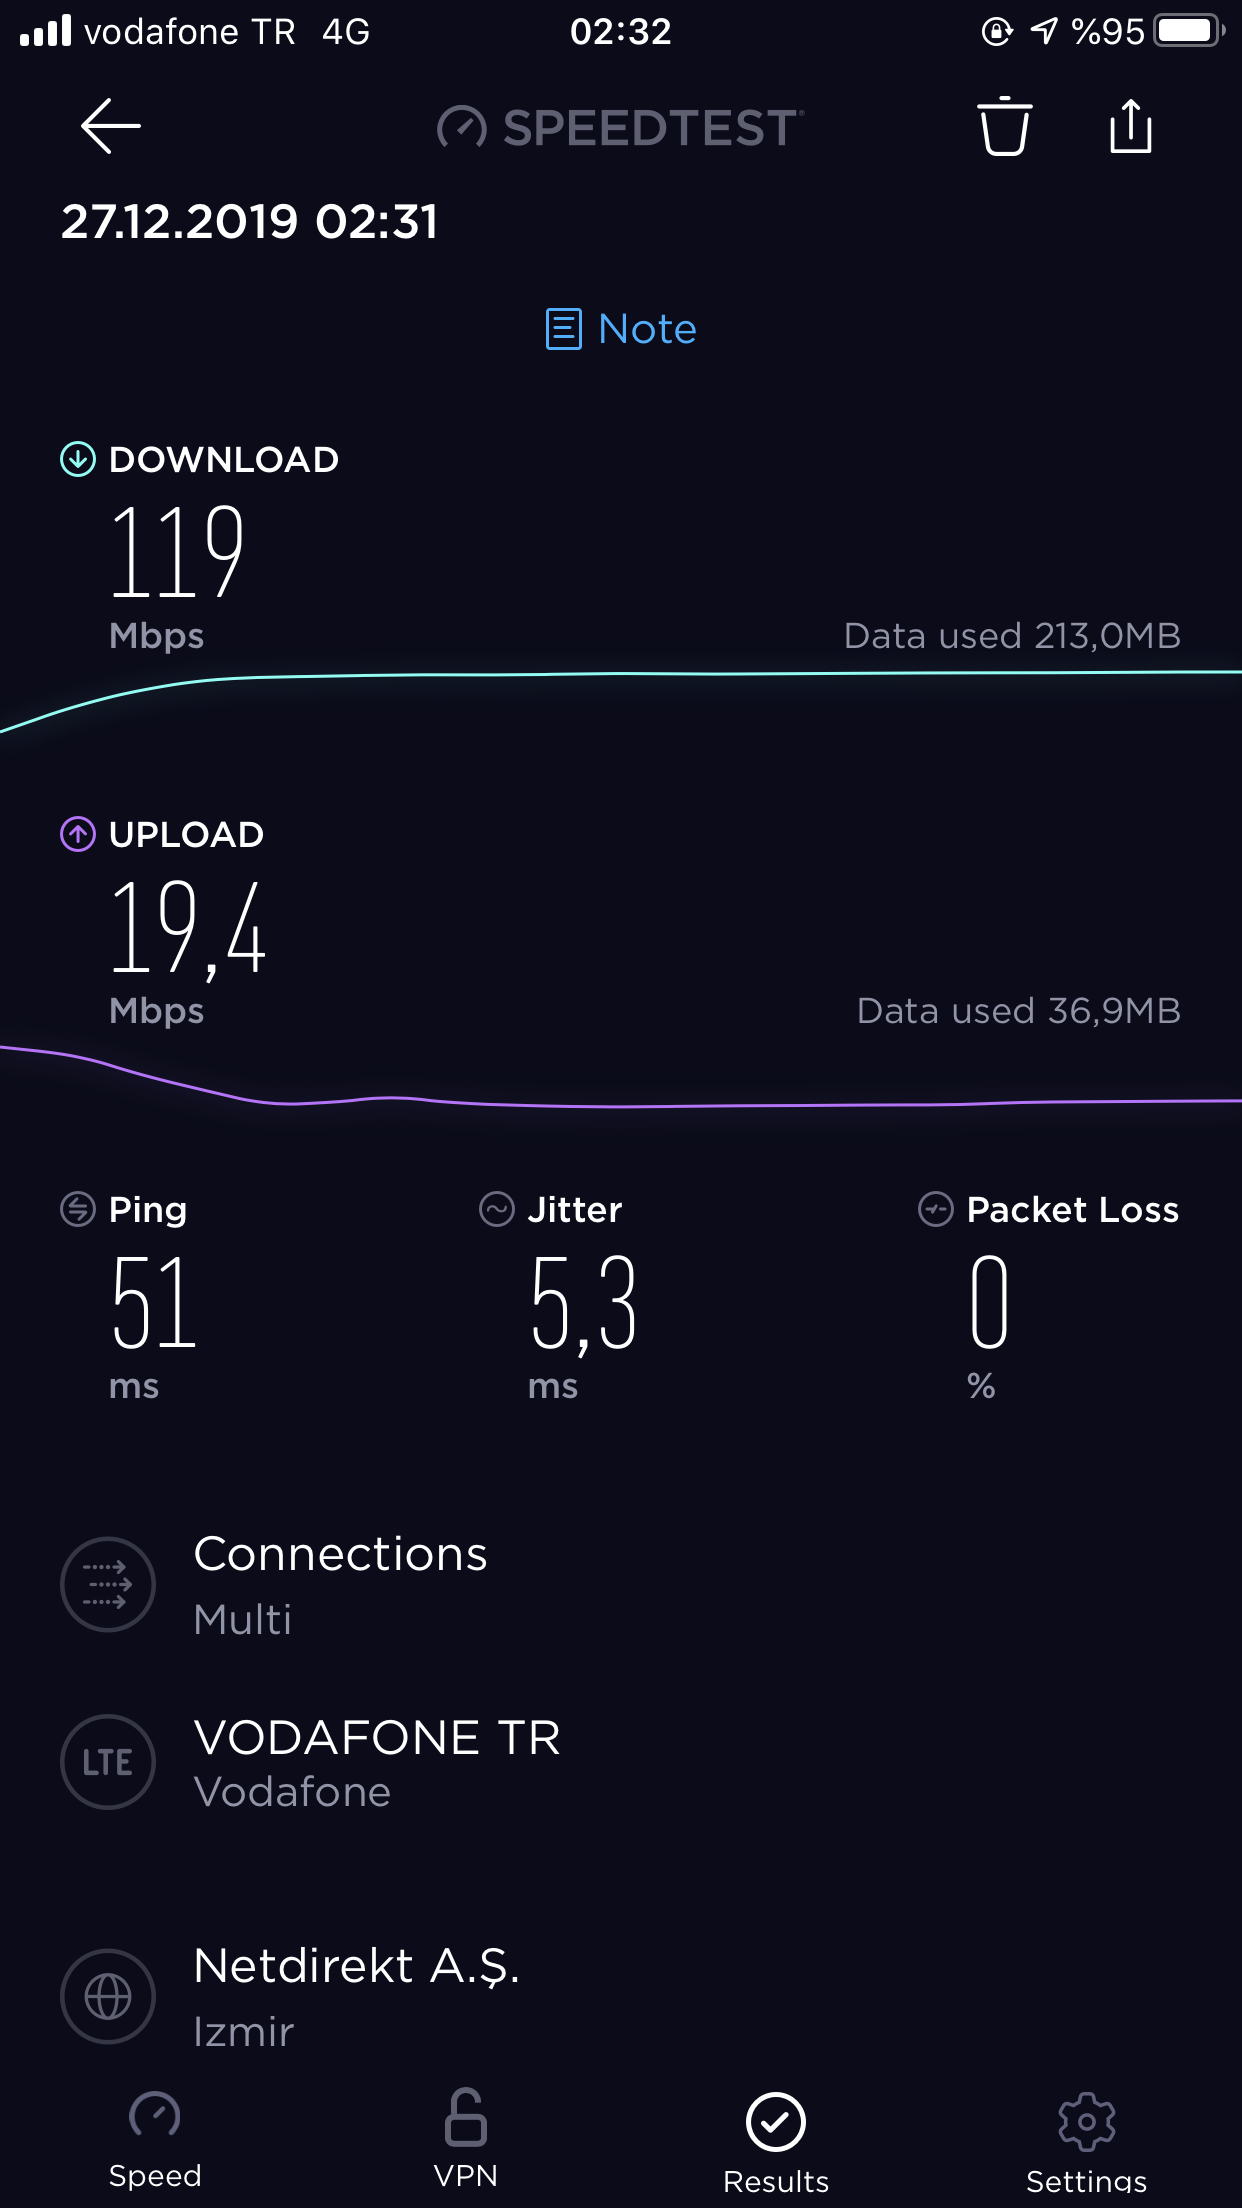Viewport: 1242px width, 2208px height.
Task: Go back using the arrow icon
Action: [110, 126]
